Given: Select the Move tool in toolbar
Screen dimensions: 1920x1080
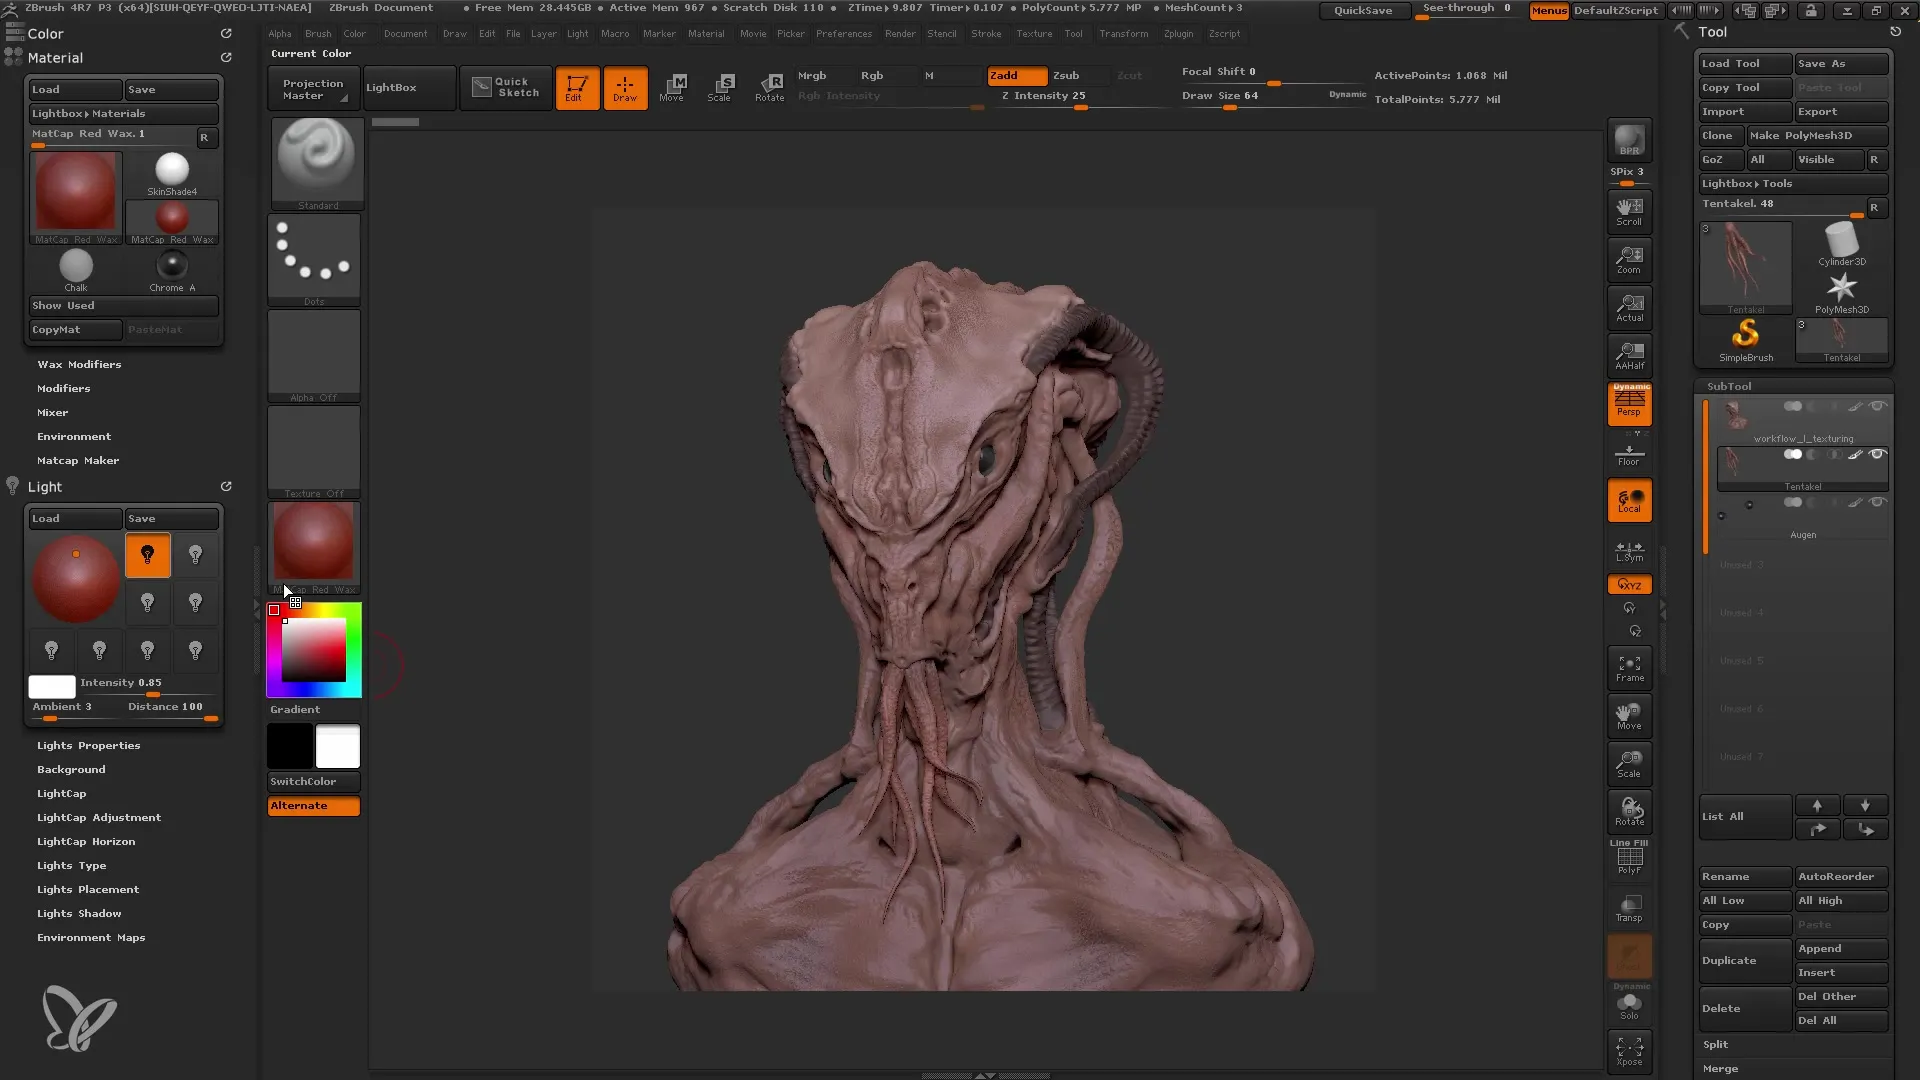Looking at the screenshot, I should click(x=671, y=86).
